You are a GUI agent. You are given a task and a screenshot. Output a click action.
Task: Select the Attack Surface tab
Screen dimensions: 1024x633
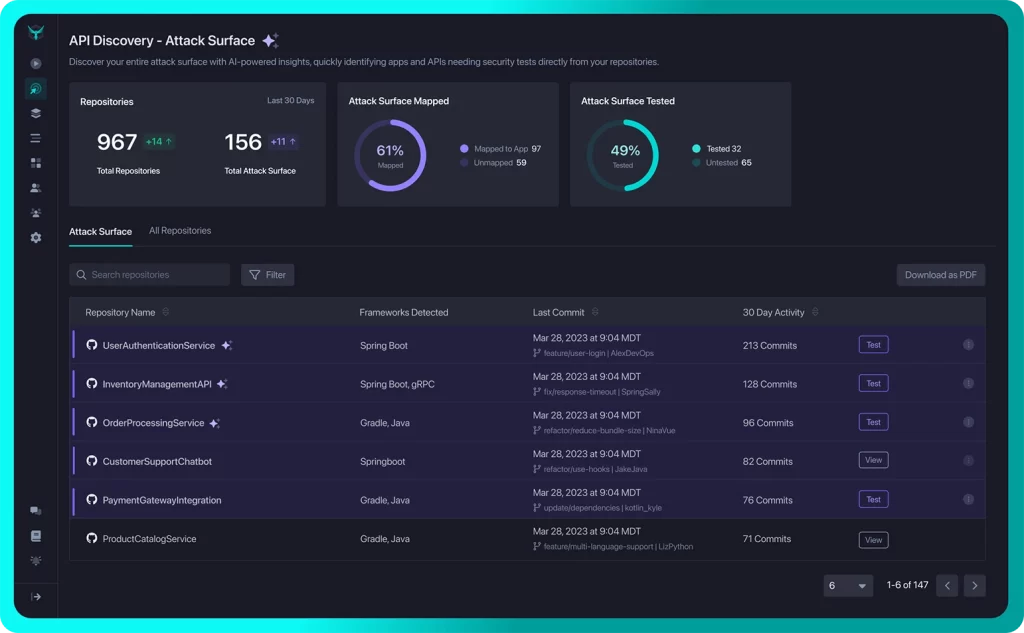click(100, 232)
